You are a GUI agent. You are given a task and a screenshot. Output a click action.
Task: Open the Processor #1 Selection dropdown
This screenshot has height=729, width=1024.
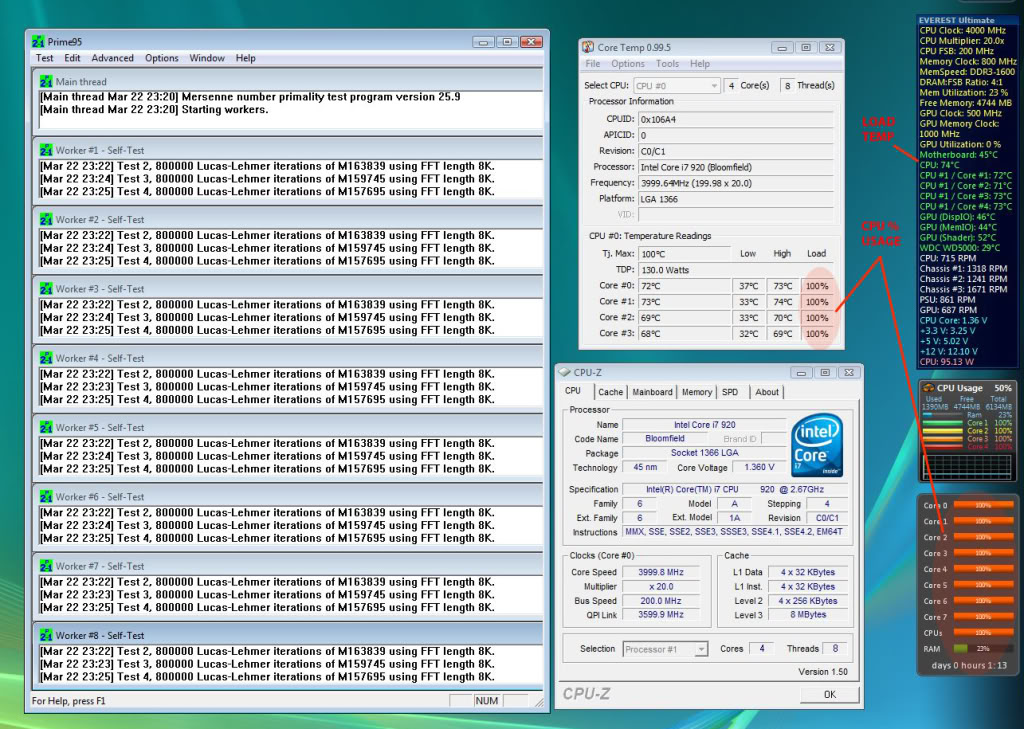tap(665, 649)
